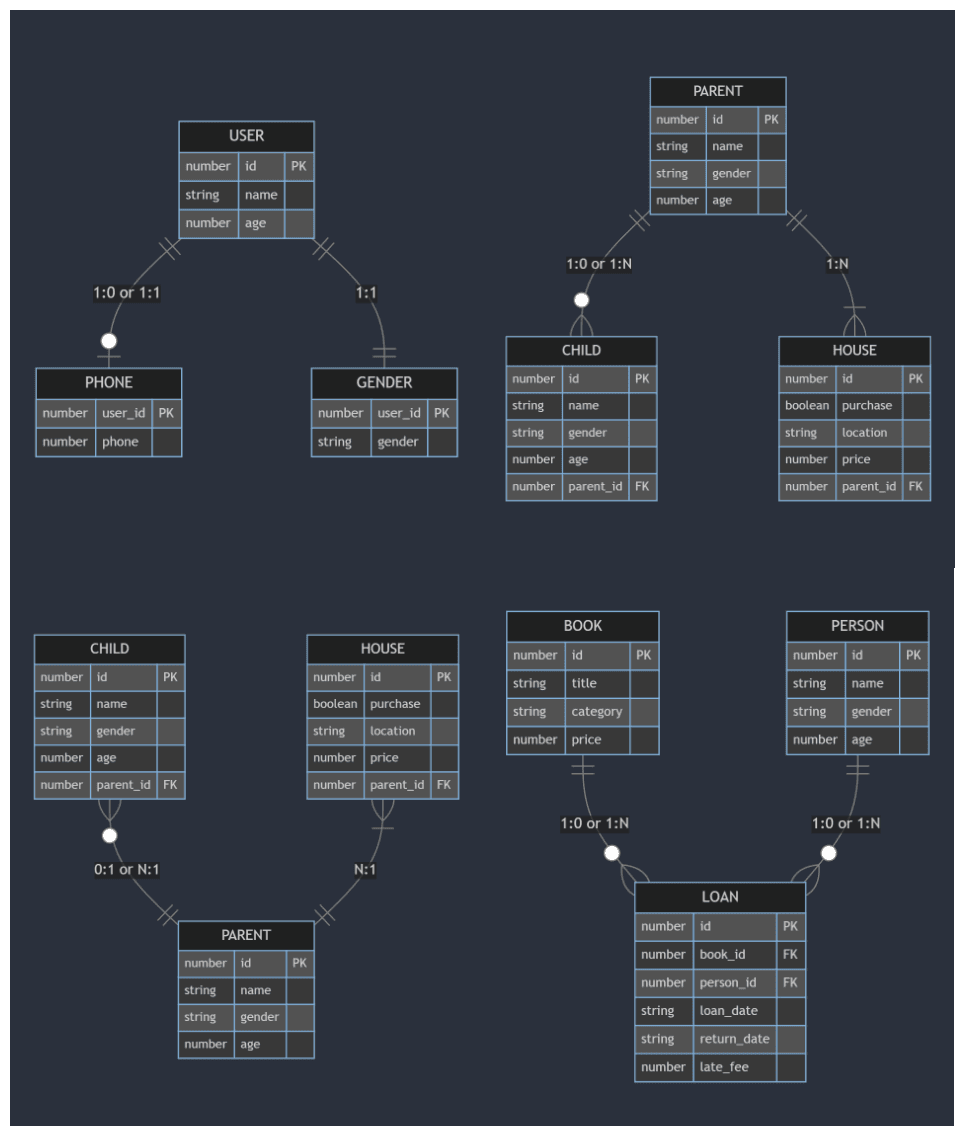This screenshot has width=964, height=1135.
Task: Select the 'N:1' relationship label
Action: point(365,869)
